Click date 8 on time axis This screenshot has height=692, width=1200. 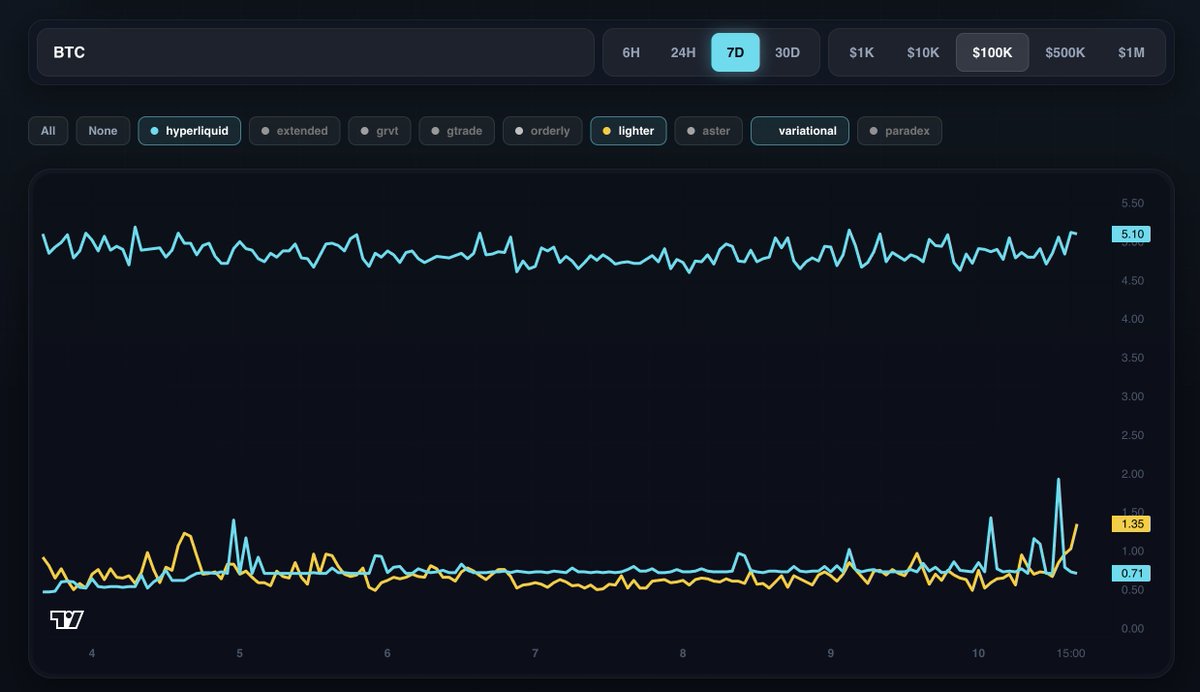tap(683, 653)
